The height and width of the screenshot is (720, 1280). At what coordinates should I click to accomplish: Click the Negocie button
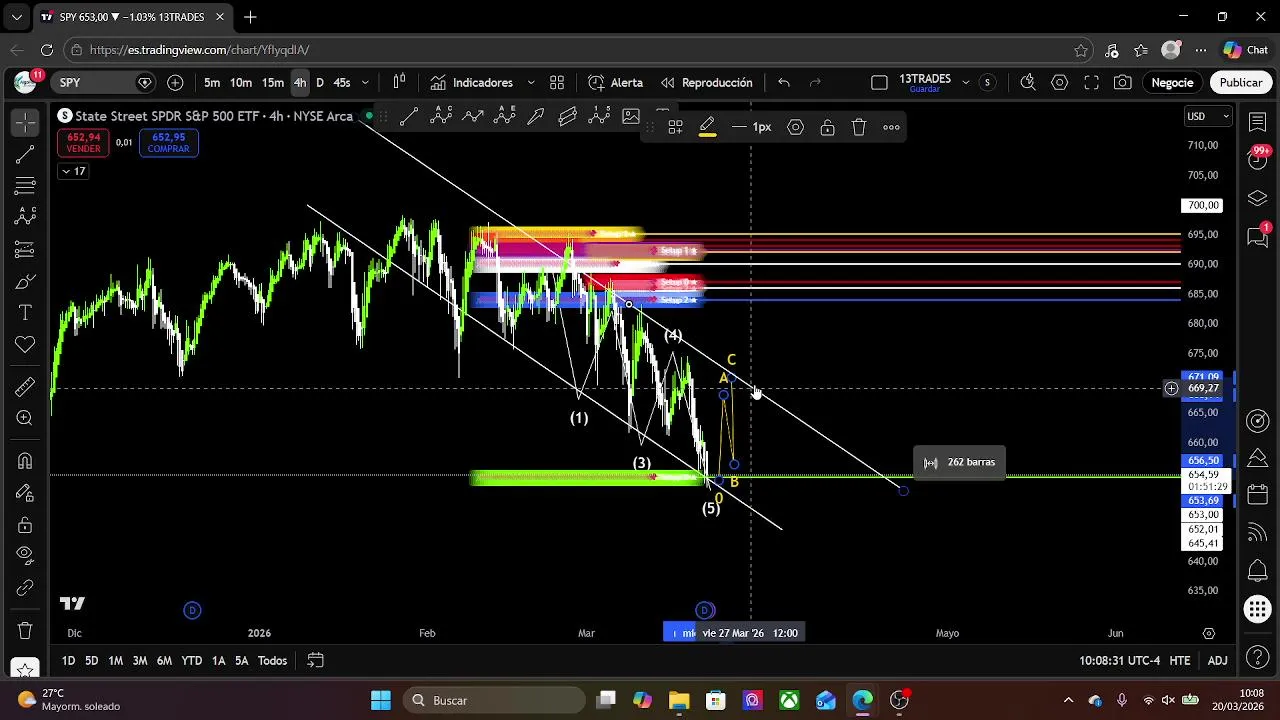[x=1173, y=83]
